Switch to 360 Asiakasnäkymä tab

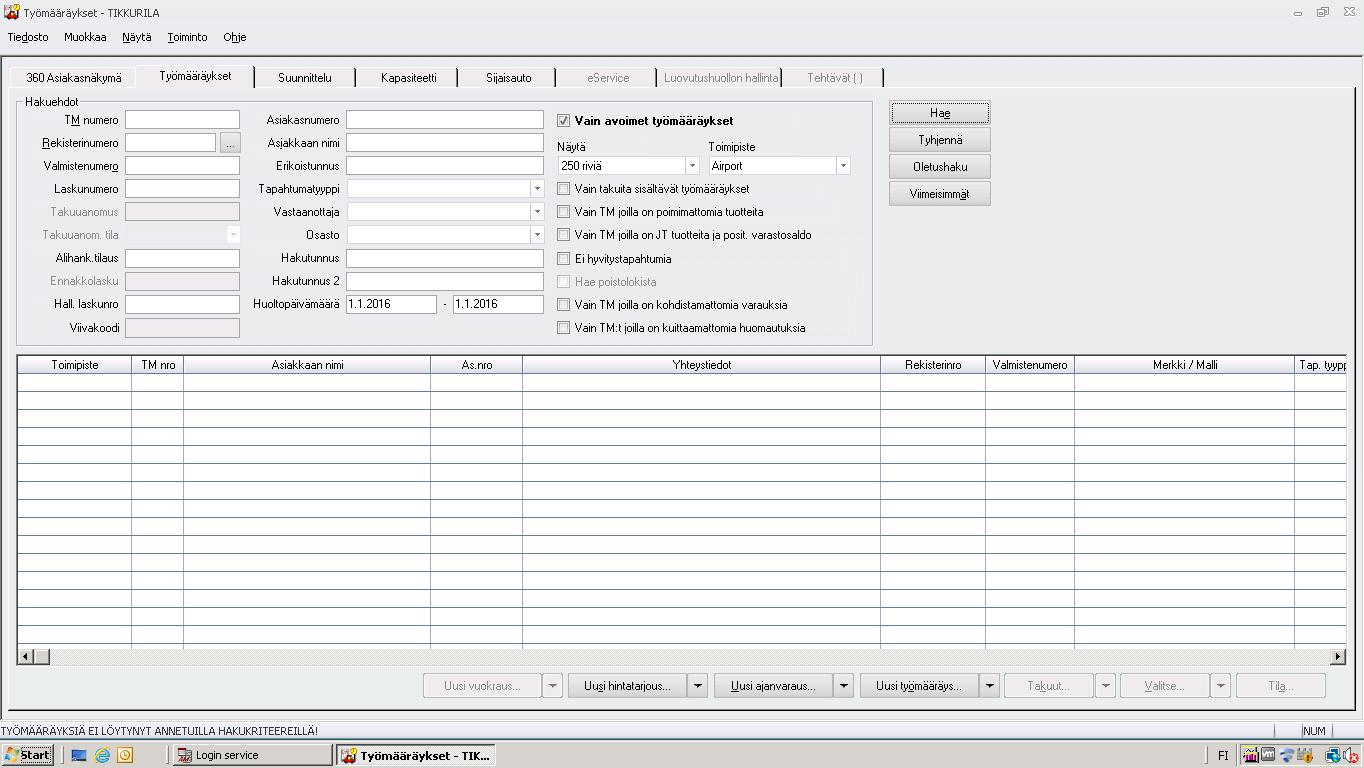[x=73, y=78]
